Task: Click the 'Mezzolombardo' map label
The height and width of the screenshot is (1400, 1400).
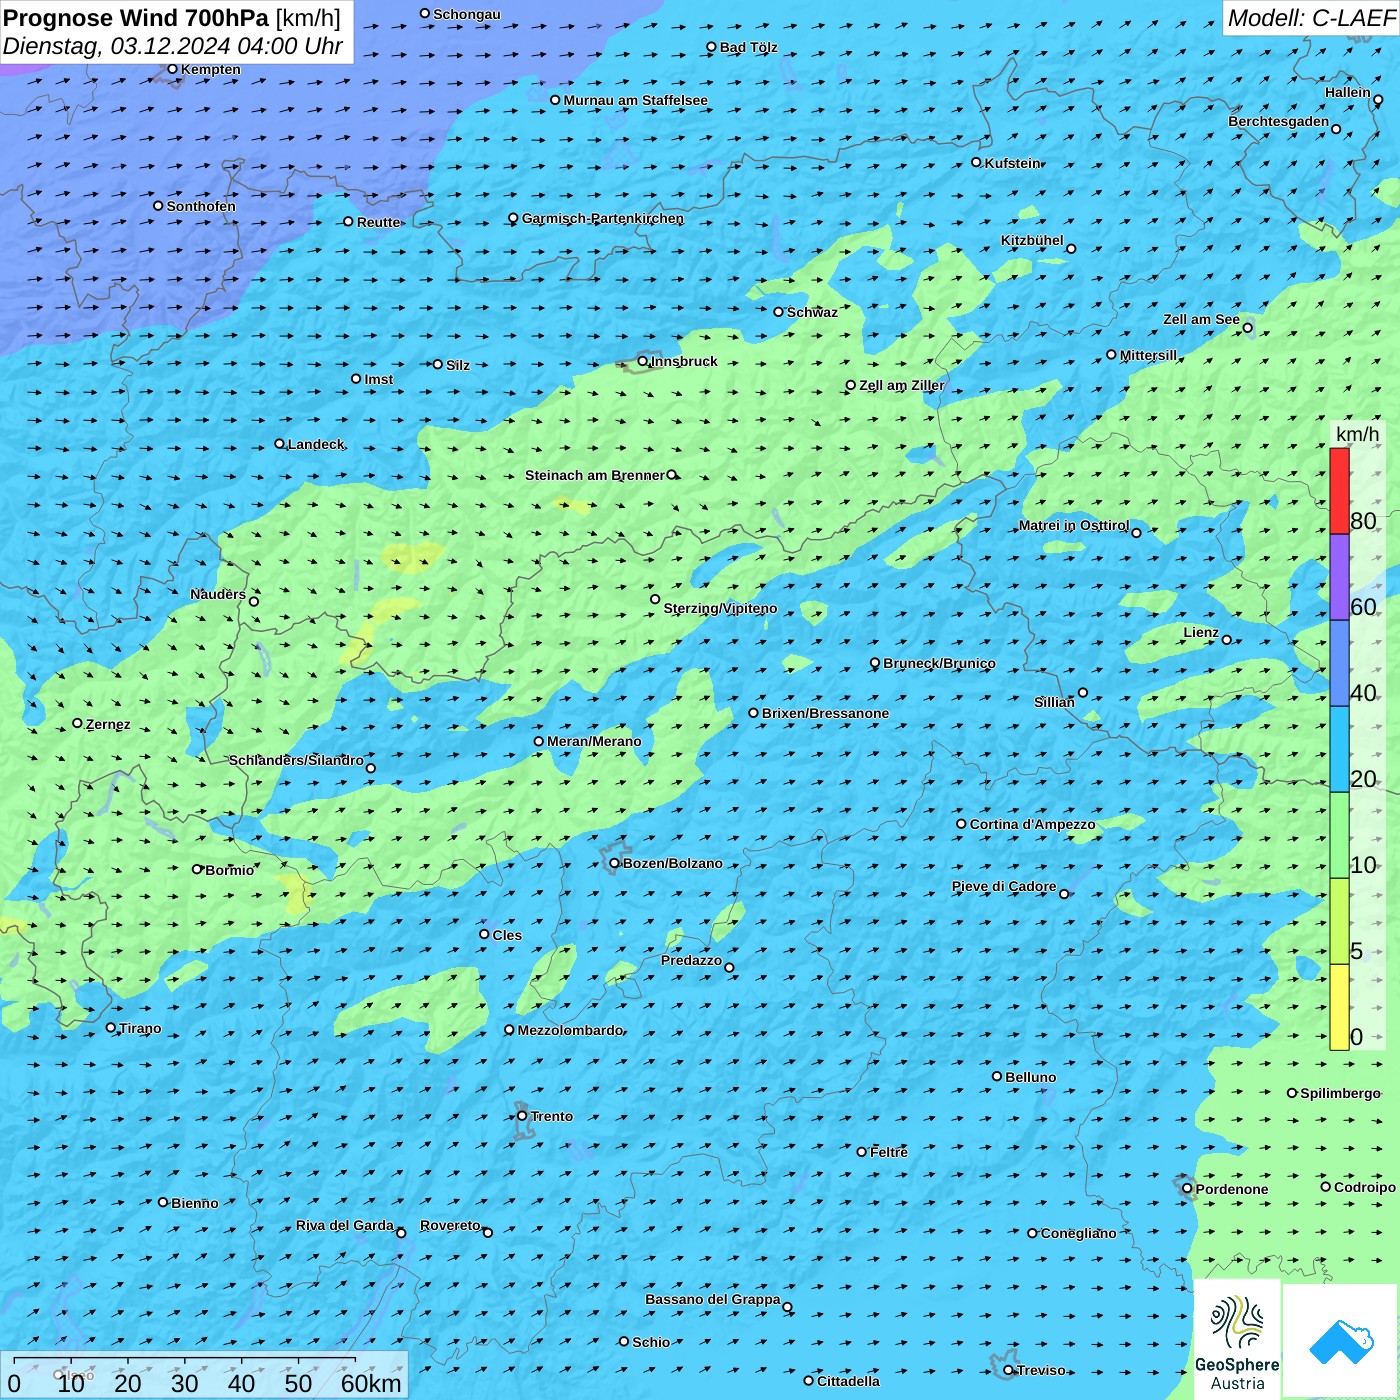Action: [x=570, y=1030]
